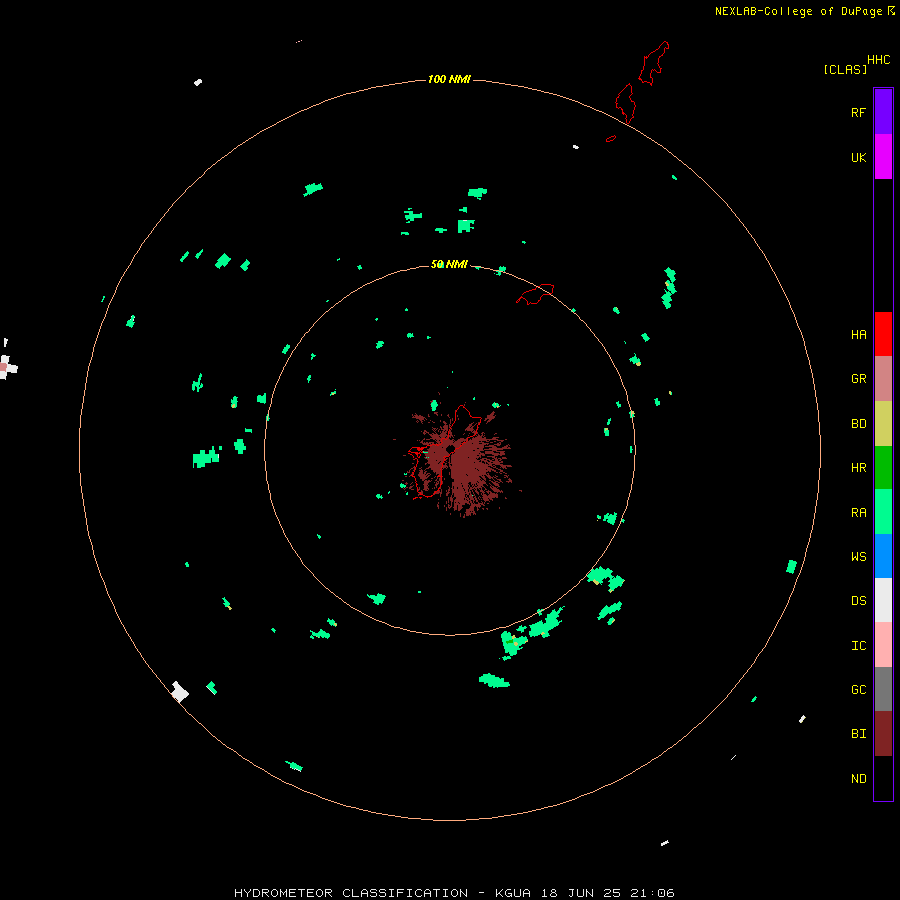Click the Hydrometeor Classification KGUA title caption

click(x=454, y=893)
